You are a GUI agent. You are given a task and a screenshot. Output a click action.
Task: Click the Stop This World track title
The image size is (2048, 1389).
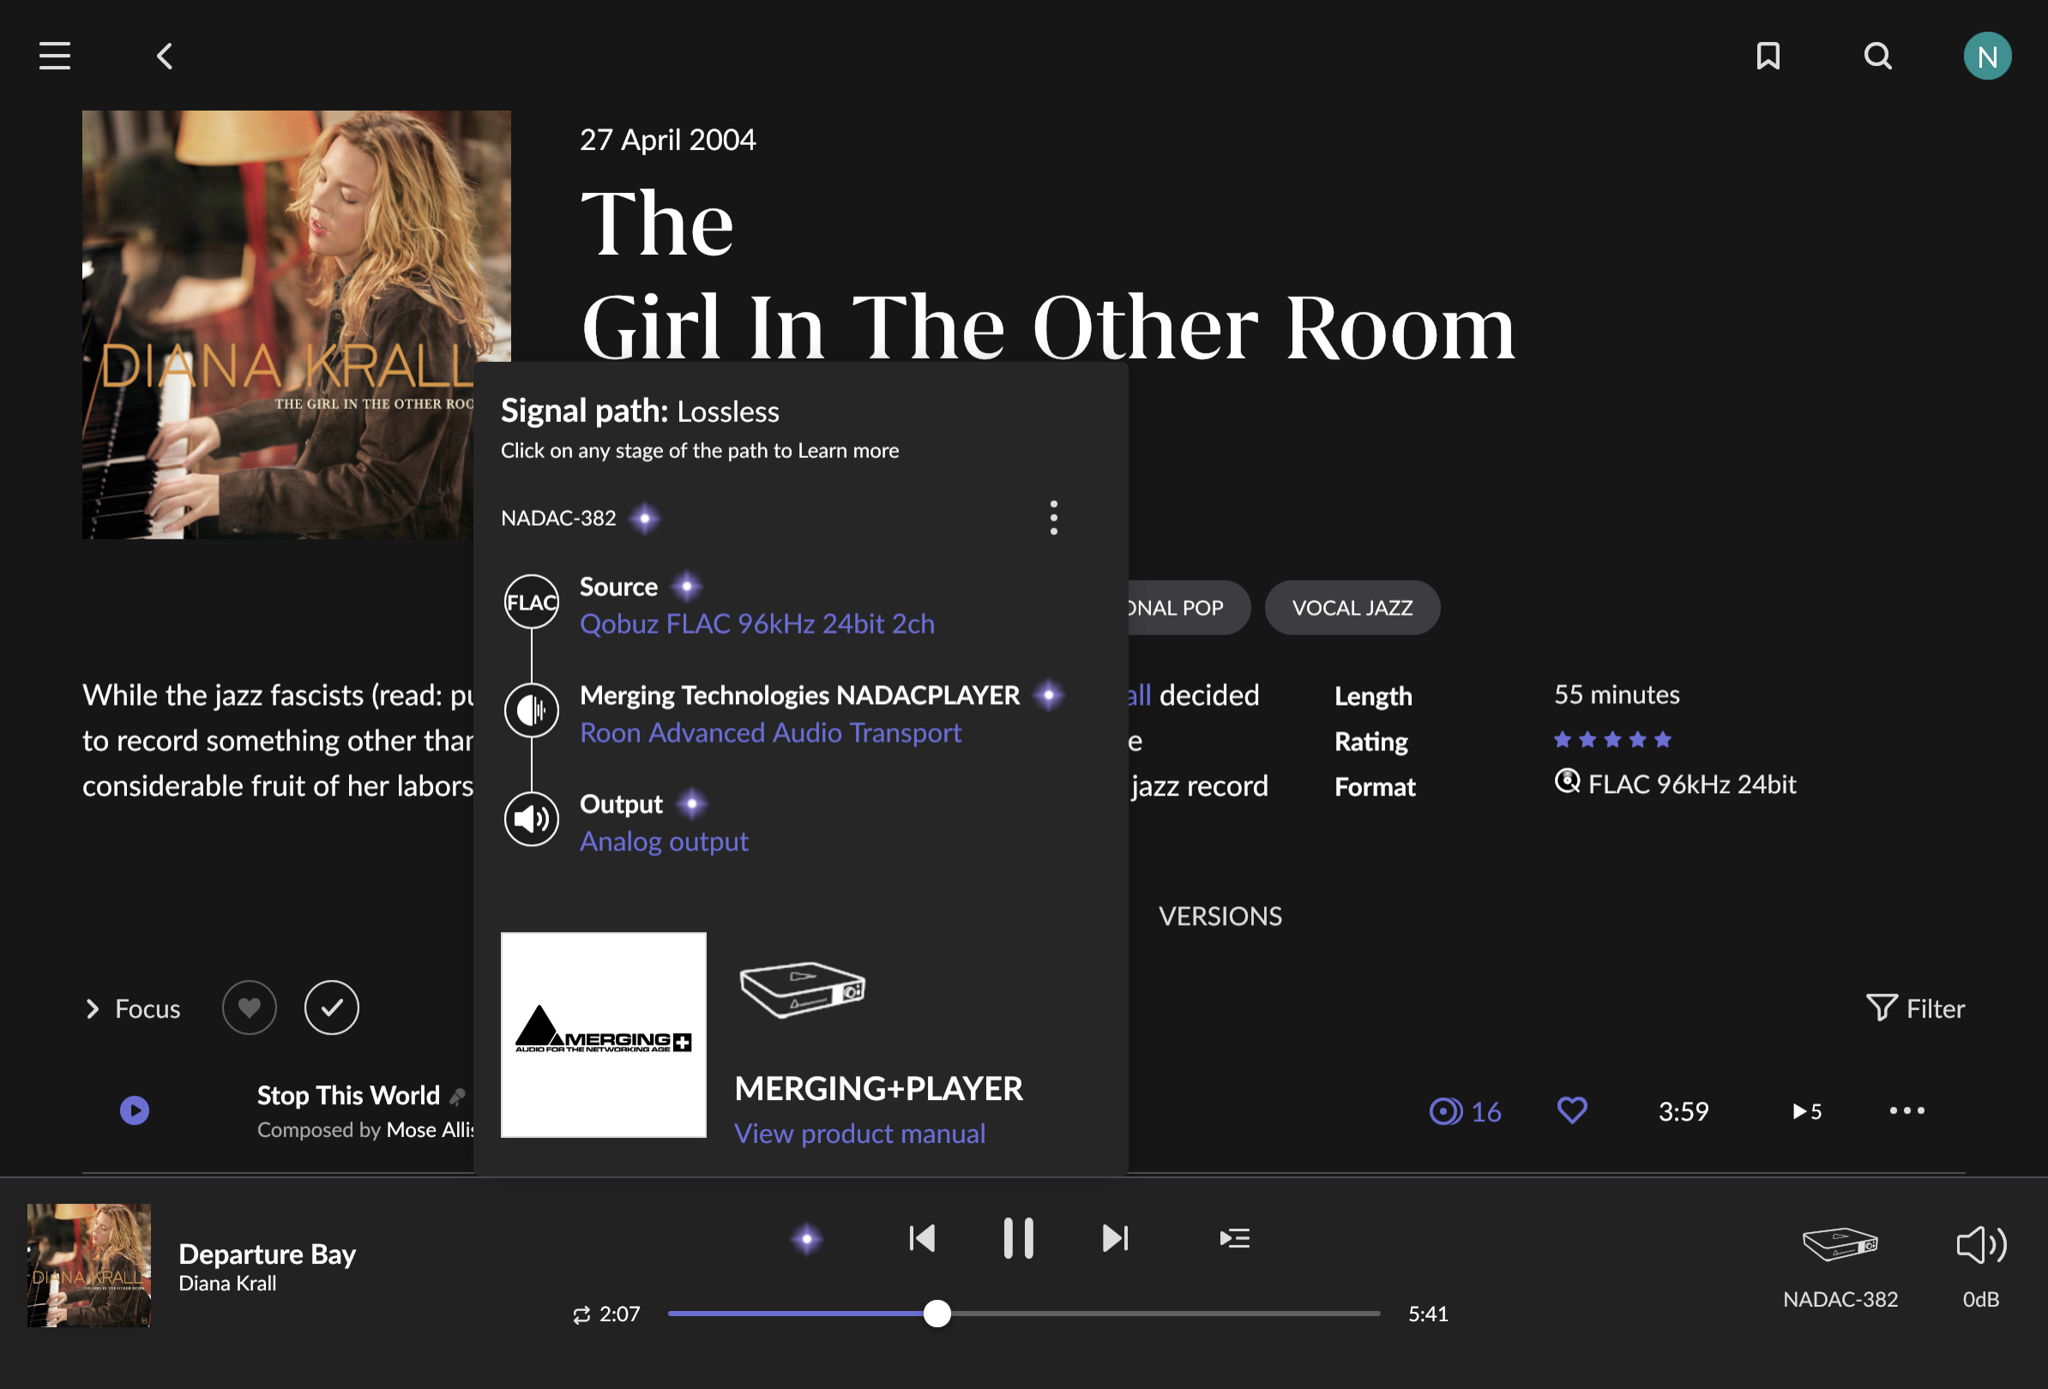[348, 1096]
